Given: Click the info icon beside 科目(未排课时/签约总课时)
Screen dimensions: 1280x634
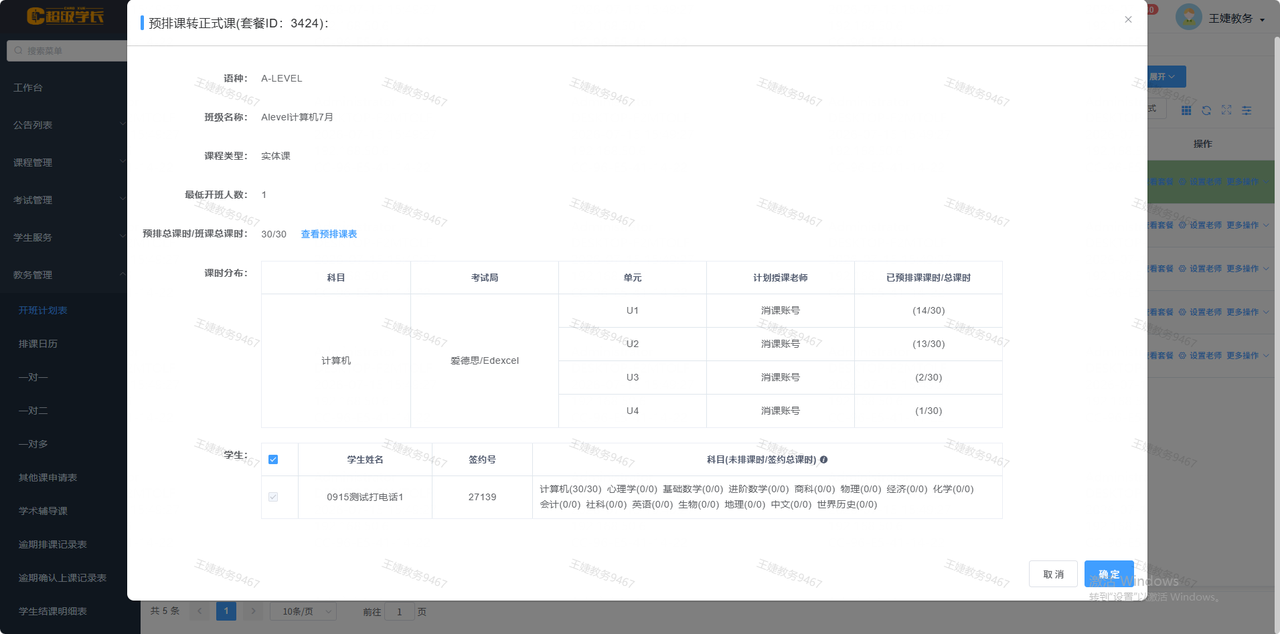Looking at the screenshot, I should point(824,460).
